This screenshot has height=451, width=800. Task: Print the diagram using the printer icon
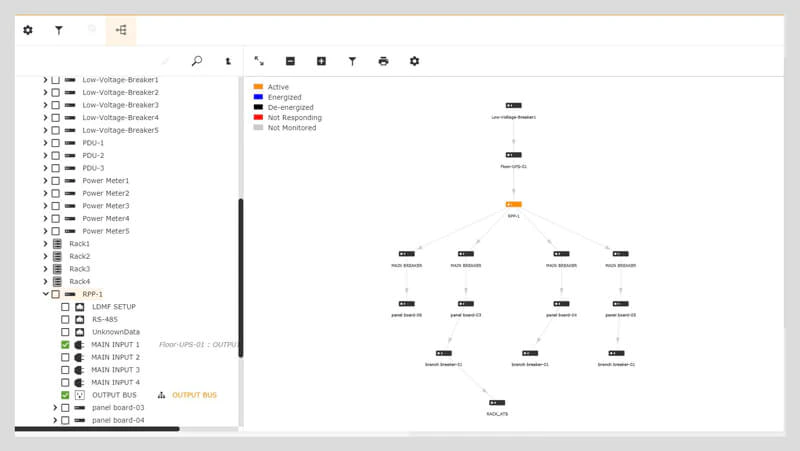[384, 61]
